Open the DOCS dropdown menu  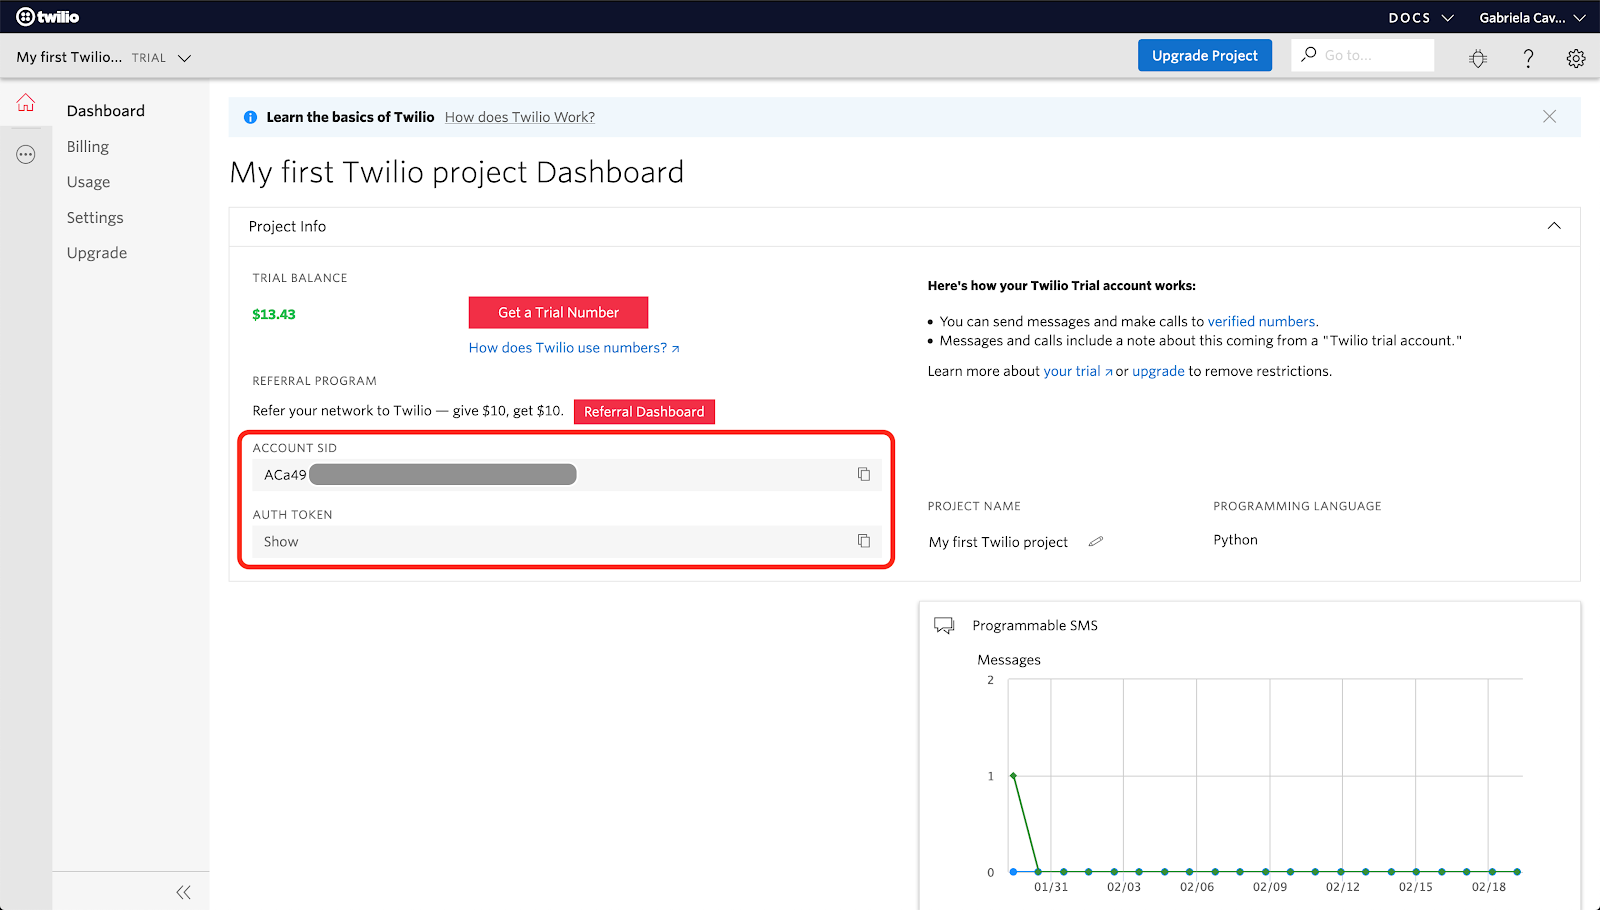click(x=1421, y=18)
